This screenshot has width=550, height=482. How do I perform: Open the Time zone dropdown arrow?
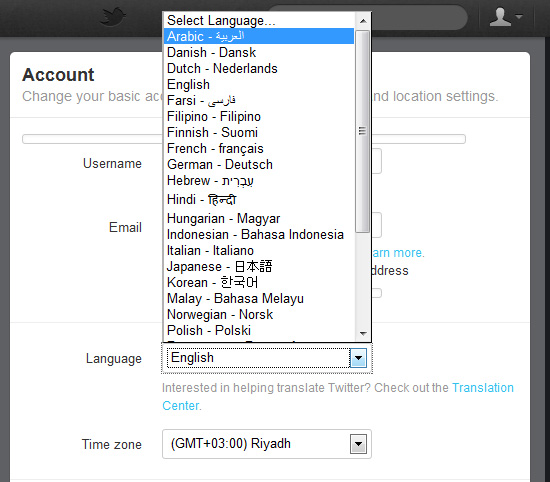click(x=358, y=444)
